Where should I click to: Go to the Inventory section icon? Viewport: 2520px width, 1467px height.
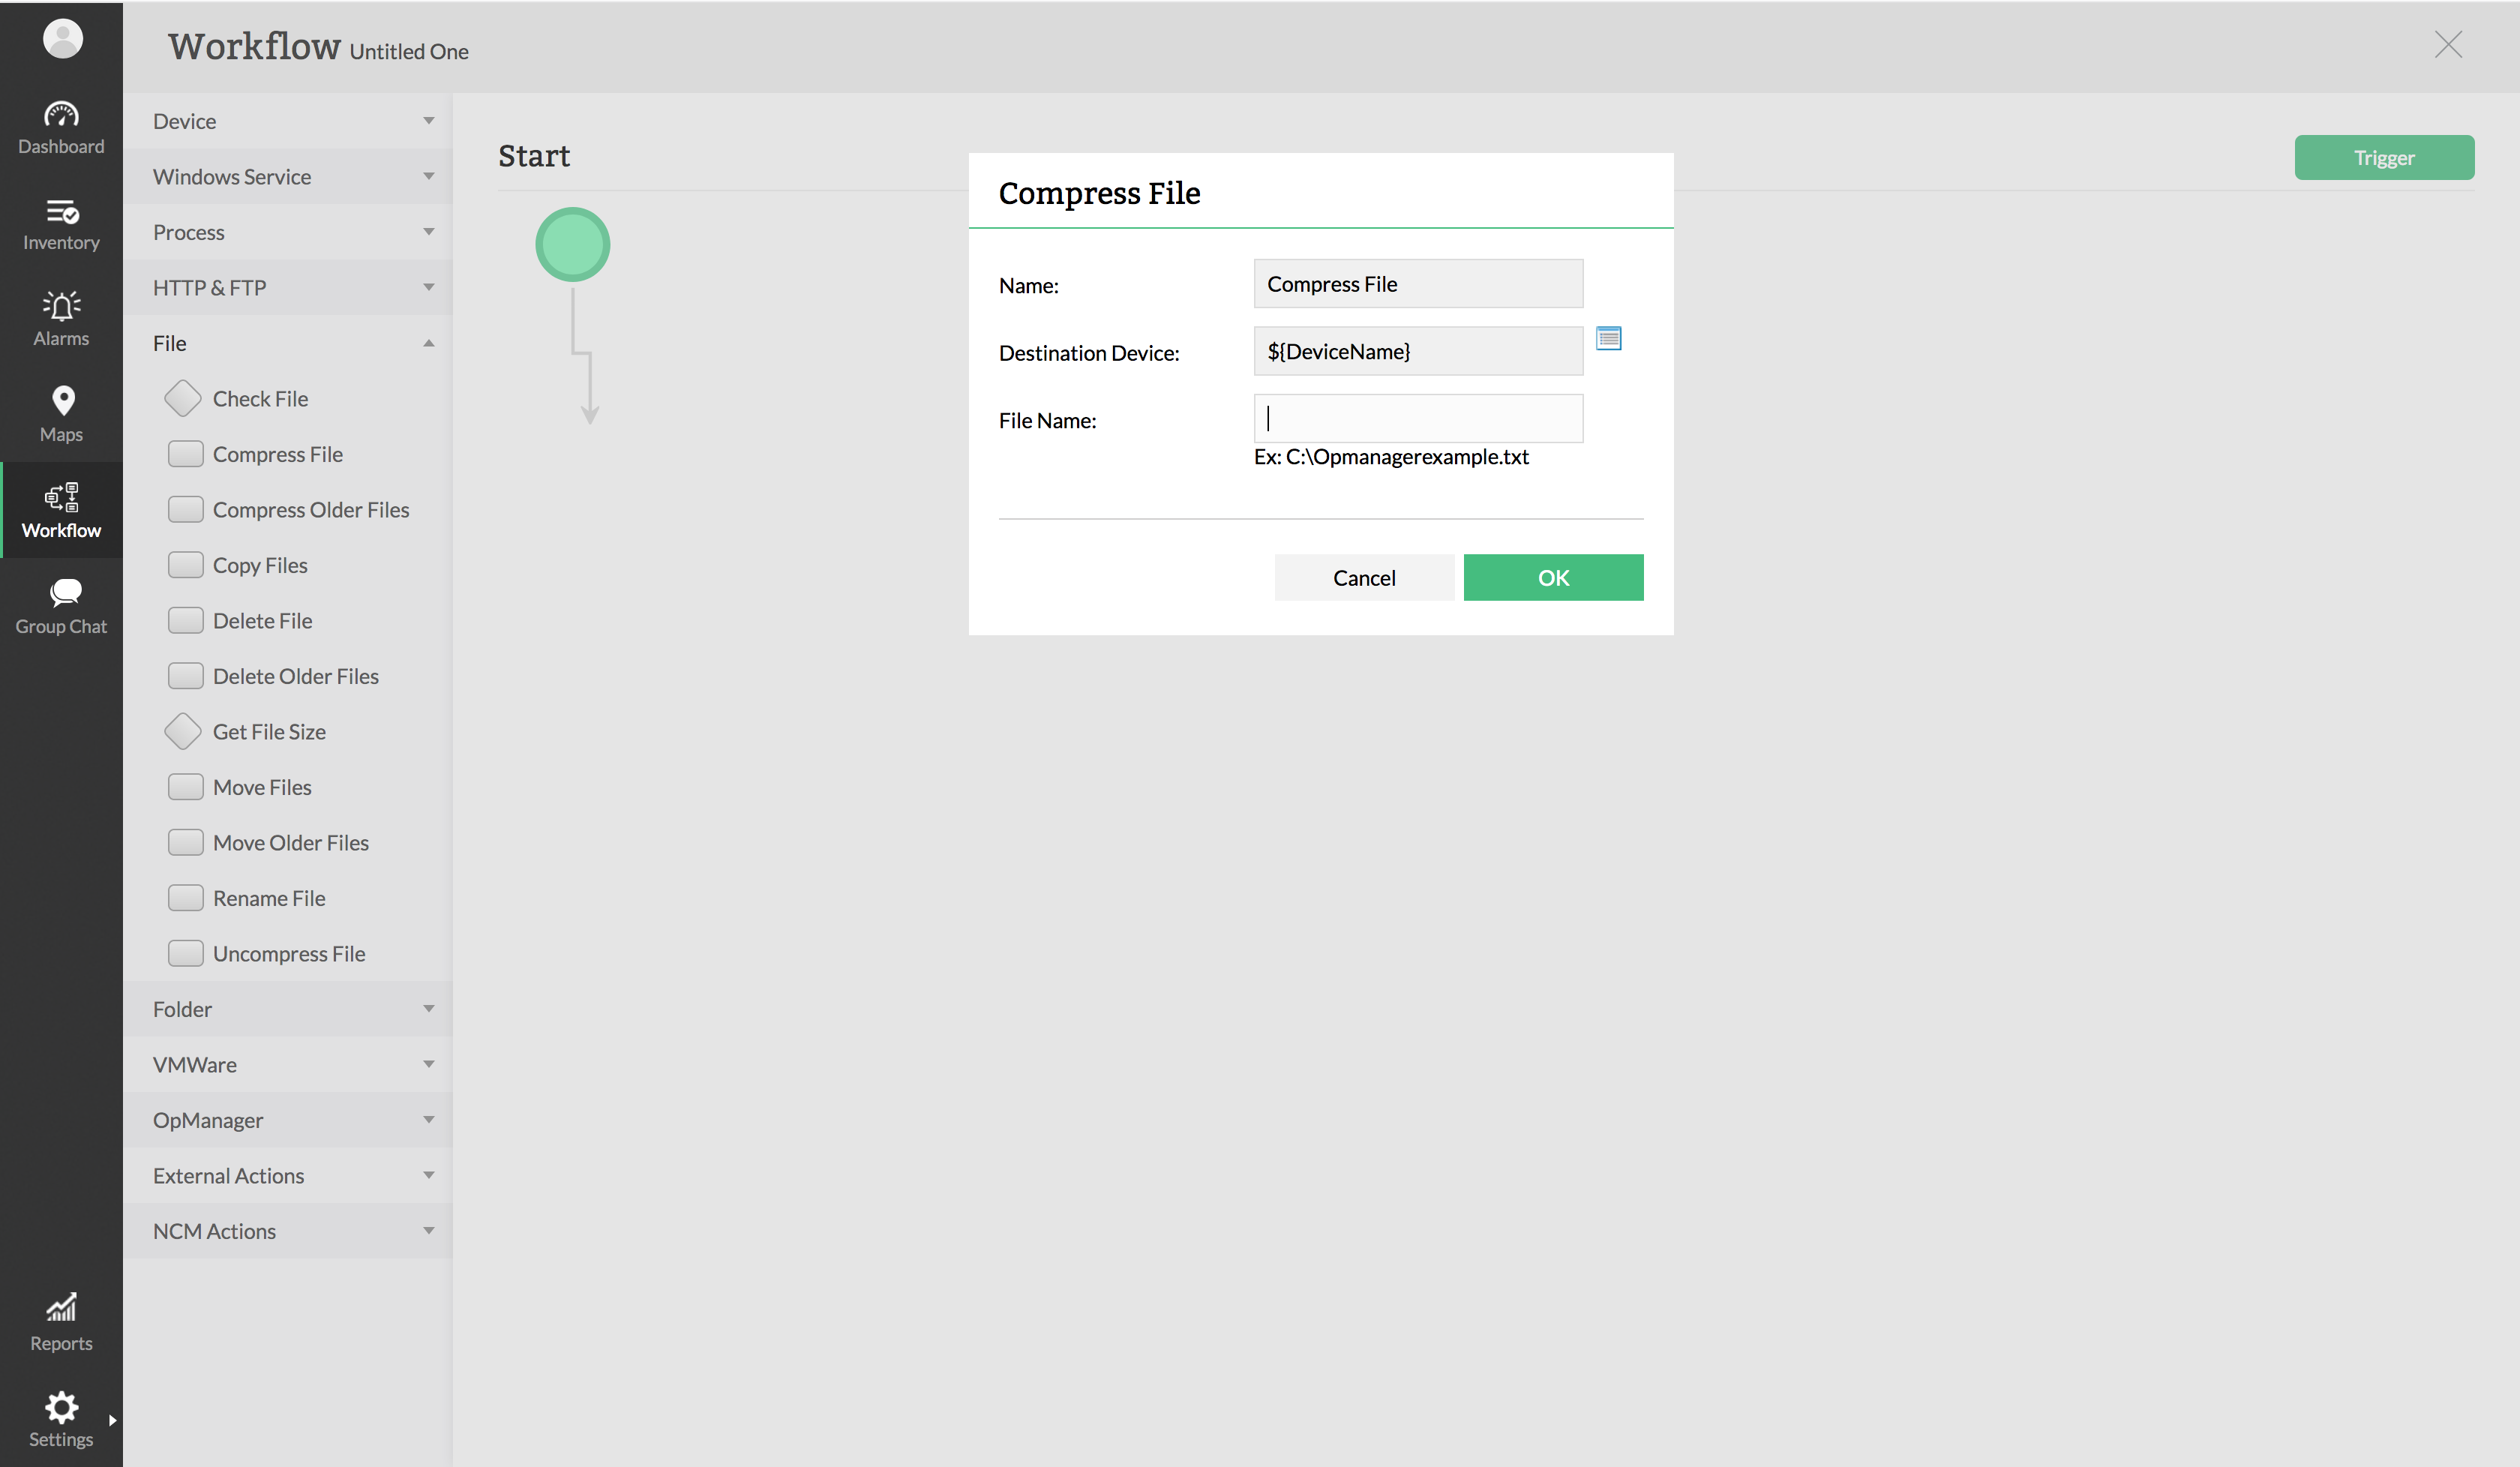(61, 224)
